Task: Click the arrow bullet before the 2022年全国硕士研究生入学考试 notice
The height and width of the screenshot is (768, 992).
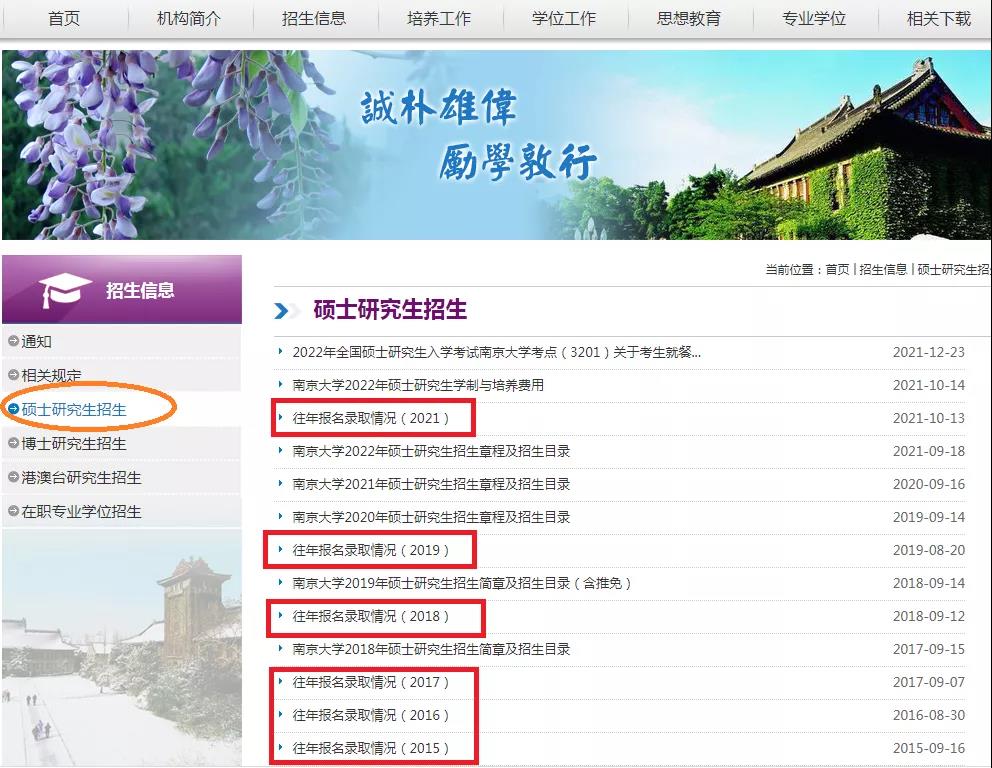Action: (280, 351)
